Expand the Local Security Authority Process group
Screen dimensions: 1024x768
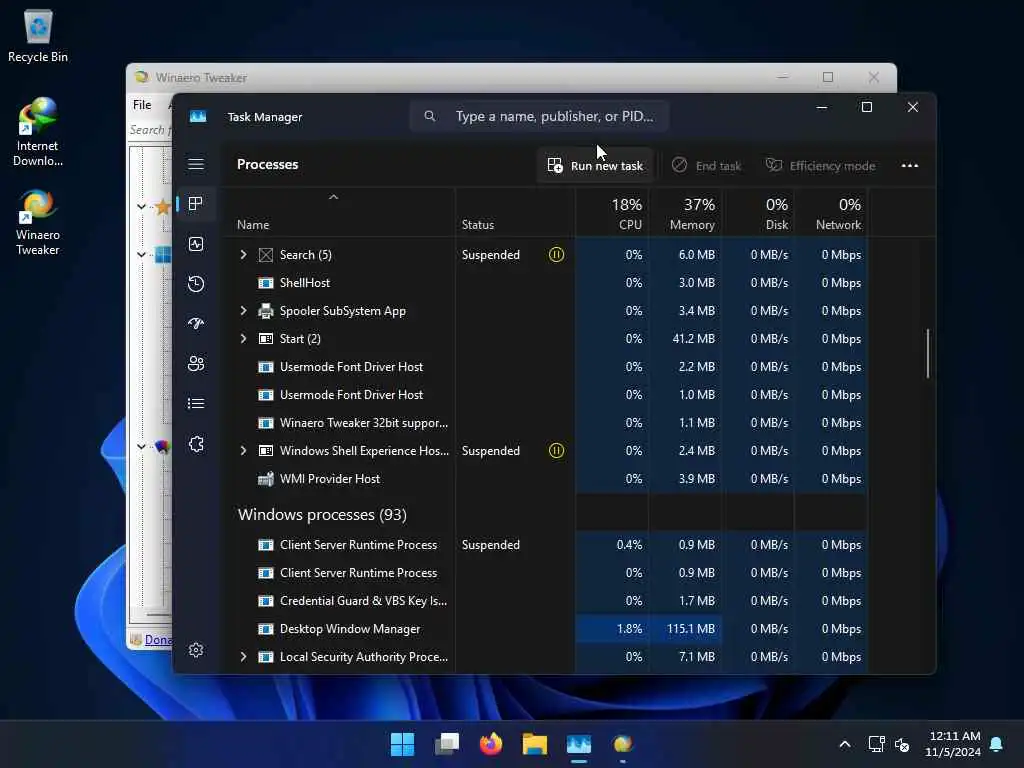(244, 657)
